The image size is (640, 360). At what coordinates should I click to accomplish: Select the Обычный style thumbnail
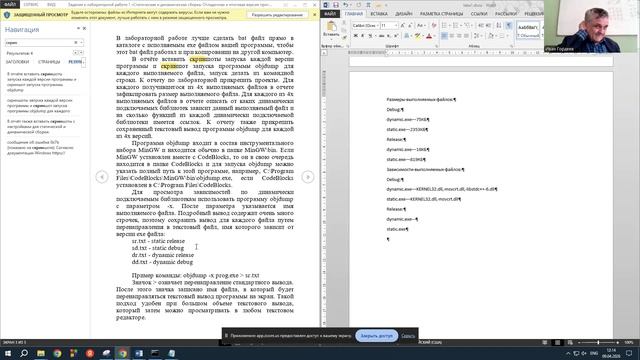click(x=528, y=31)
